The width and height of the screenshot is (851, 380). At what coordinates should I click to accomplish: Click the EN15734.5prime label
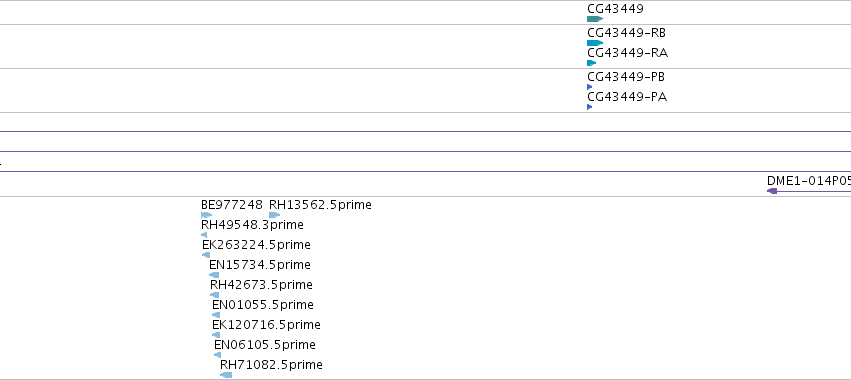[x=260, y=265]
